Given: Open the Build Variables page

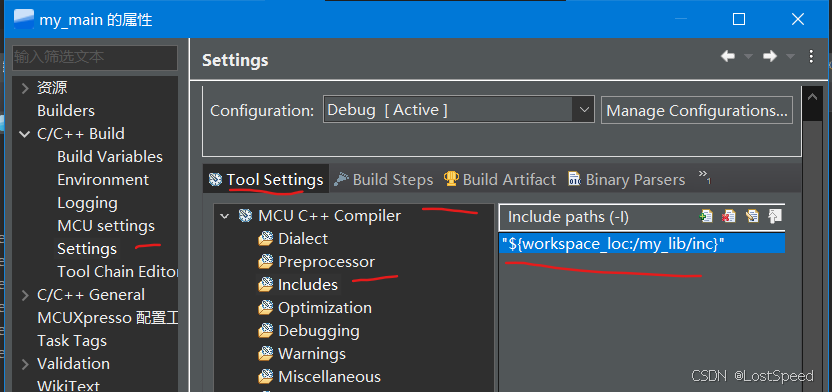Looking at the screenshot, I should coord(110,157).
